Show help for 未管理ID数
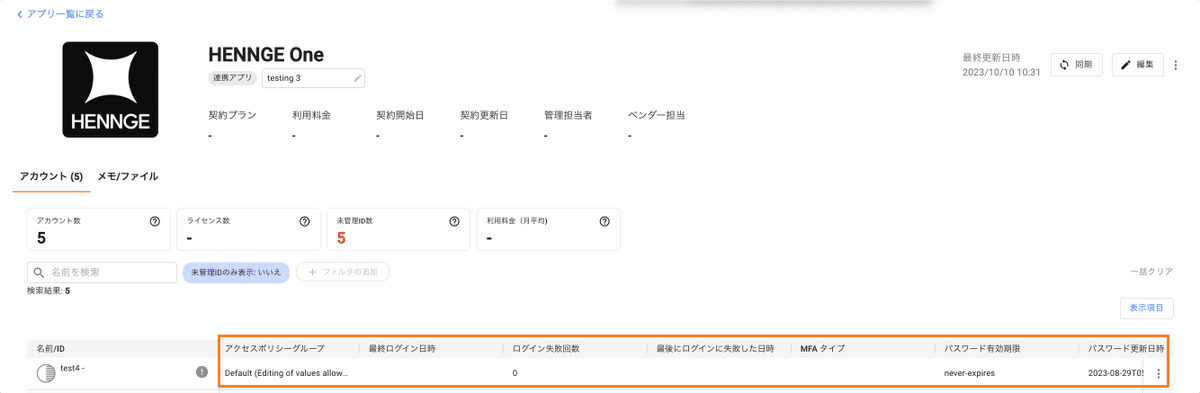 coord(454,221)
